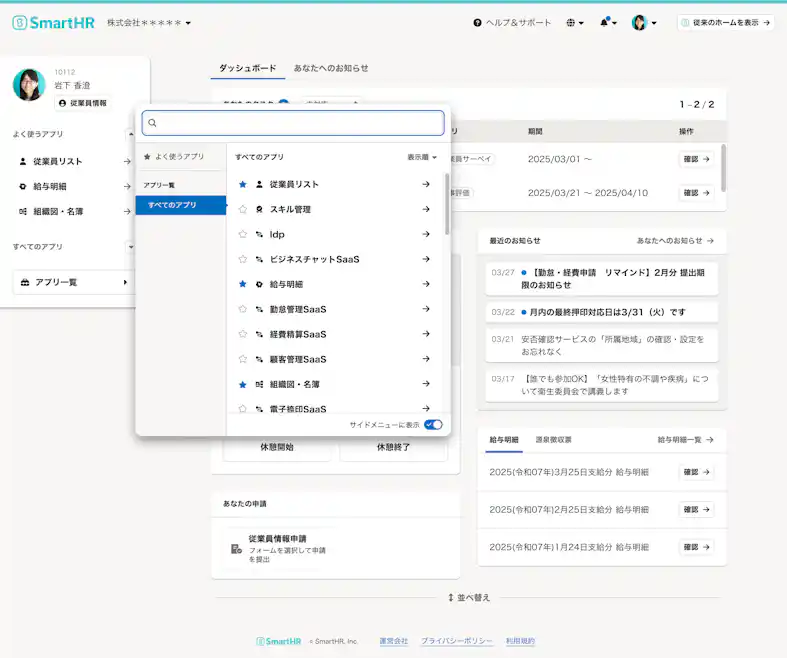Switch to the 源泉徴収票 tab
Viewport: 787px width, 658px height.
point(553,440)
